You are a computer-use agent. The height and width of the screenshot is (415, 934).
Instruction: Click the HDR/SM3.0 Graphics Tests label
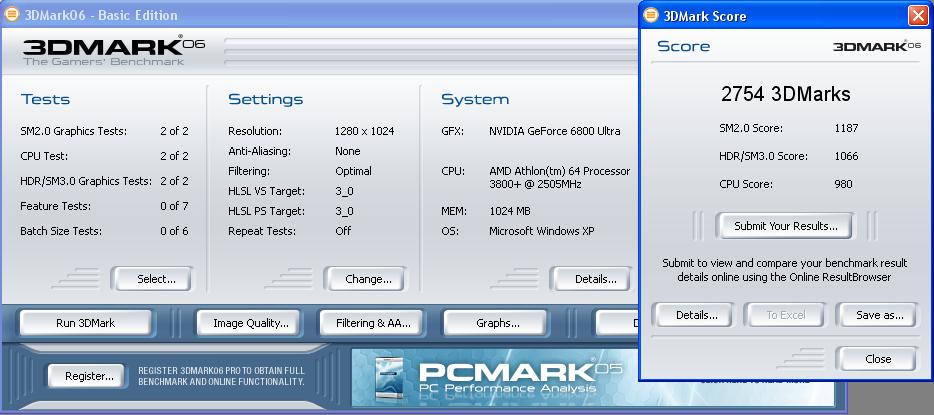86,181
